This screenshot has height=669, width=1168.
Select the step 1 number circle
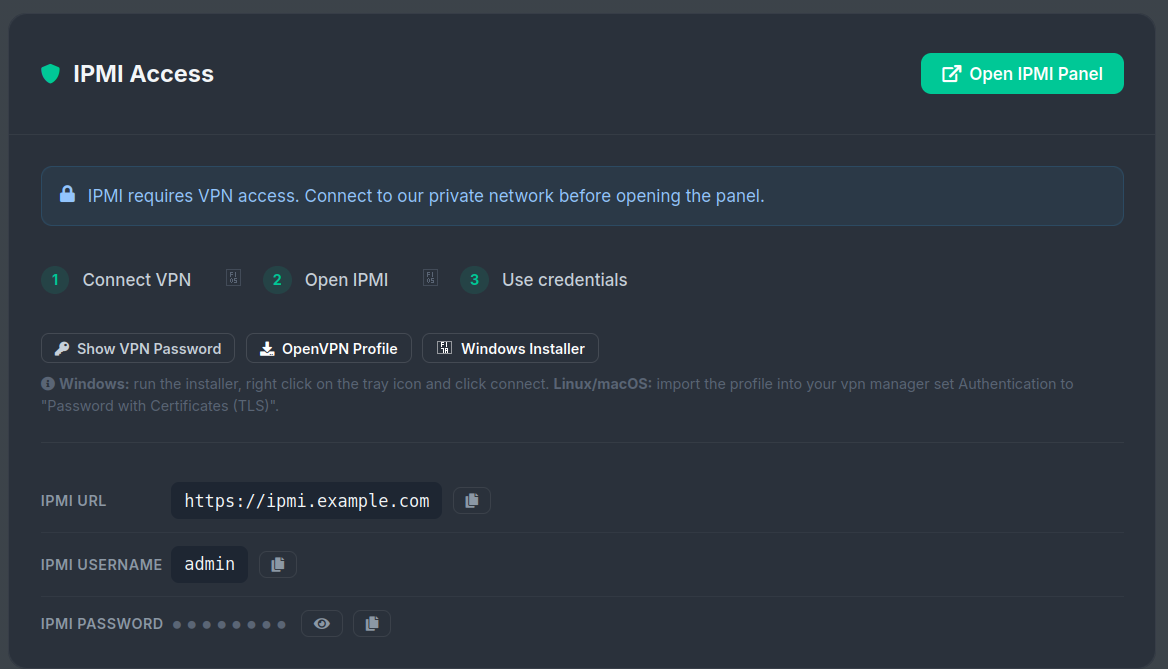(55, 280)
